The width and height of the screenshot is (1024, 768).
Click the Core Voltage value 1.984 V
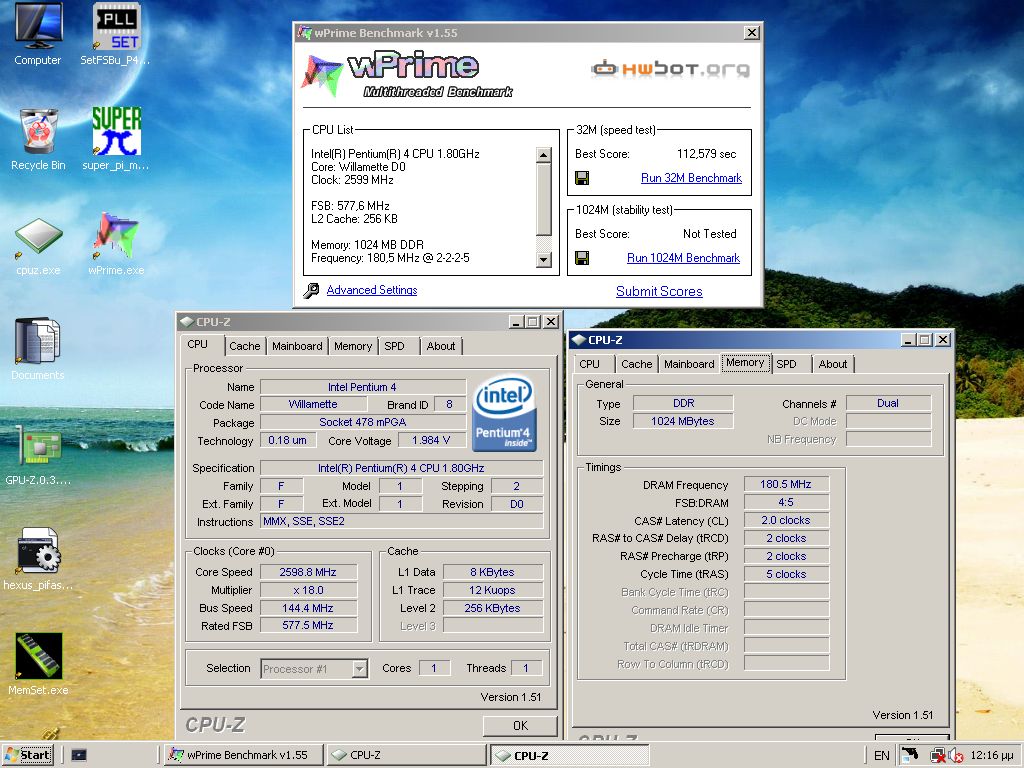[431, 440]
